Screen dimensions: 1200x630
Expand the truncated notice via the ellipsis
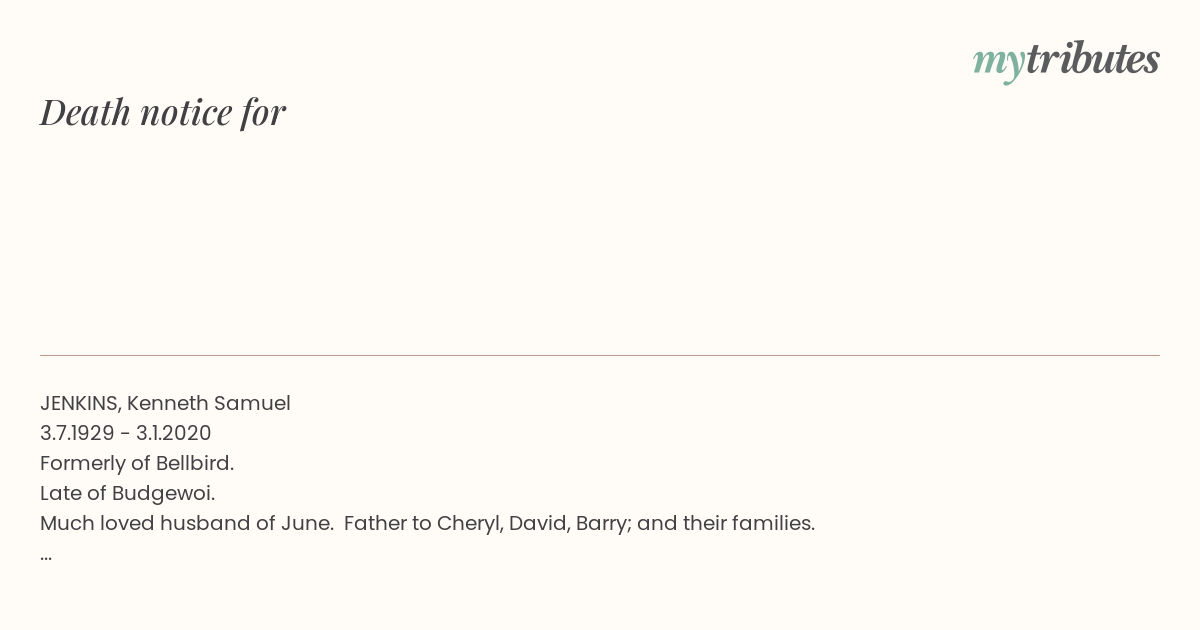[x=46, y=554]
